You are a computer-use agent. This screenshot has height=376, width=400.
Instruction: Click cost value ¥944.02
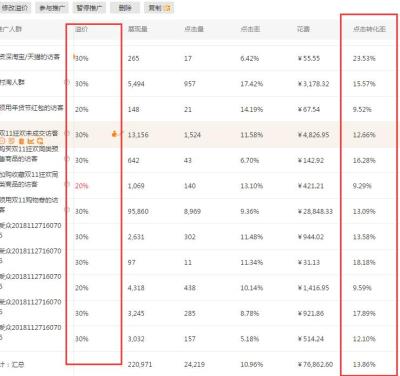[310, 237]
